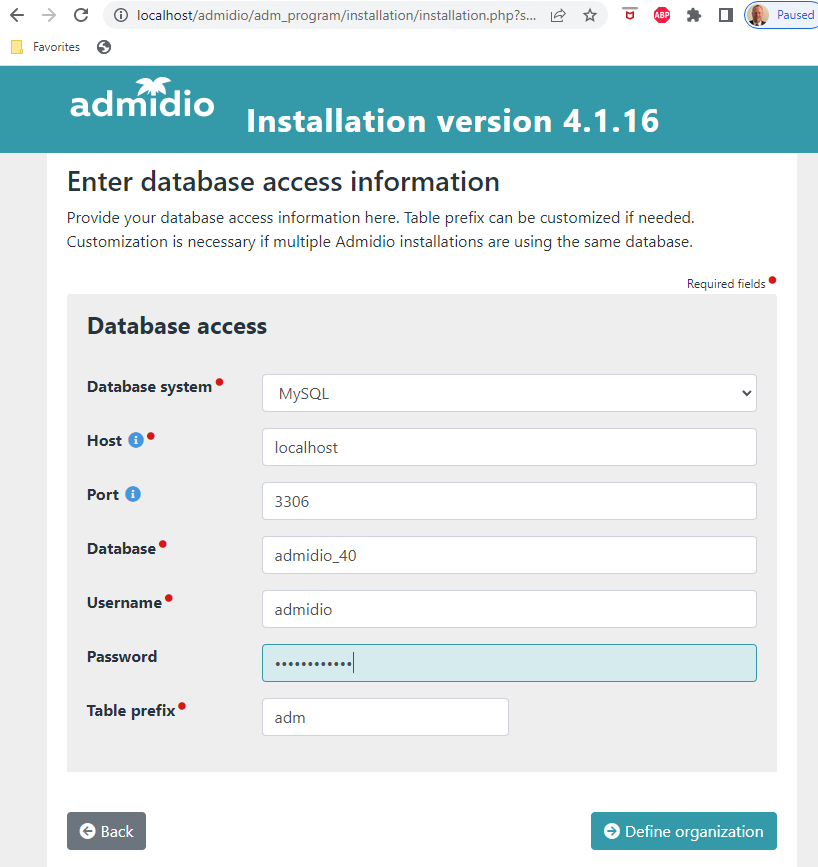The height and width of the screenshot is (867, 818).
Task: Click inside the Password field
Action: (x=509, y=662)
